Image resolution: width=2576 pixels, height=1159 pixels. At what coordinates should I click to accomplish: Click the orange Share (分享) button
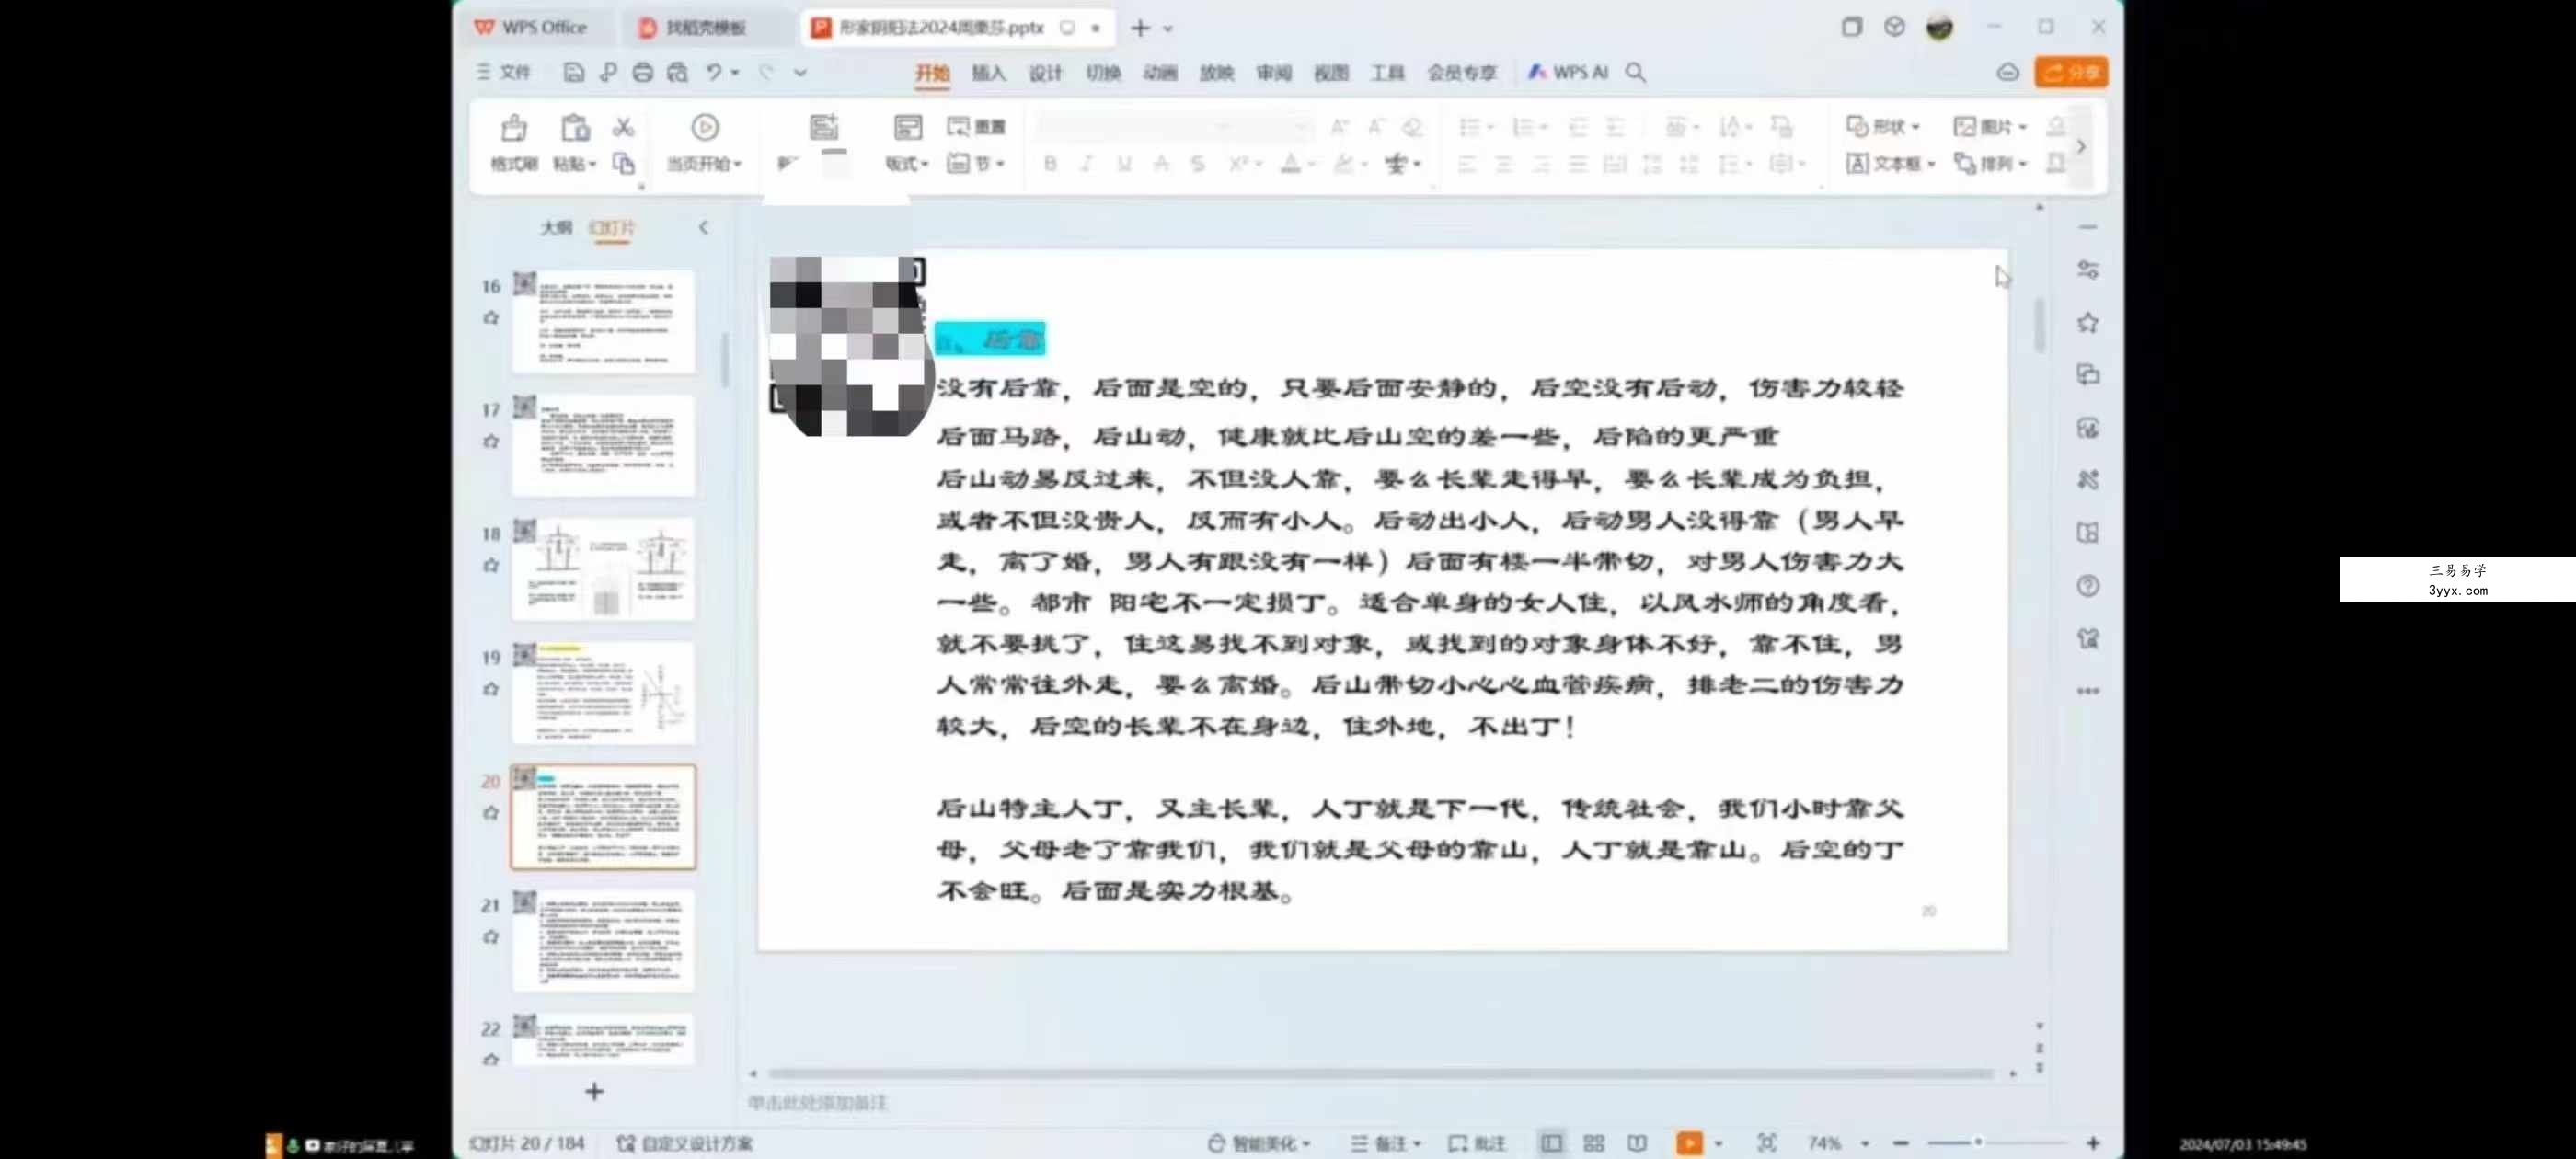coord(2071,72)
